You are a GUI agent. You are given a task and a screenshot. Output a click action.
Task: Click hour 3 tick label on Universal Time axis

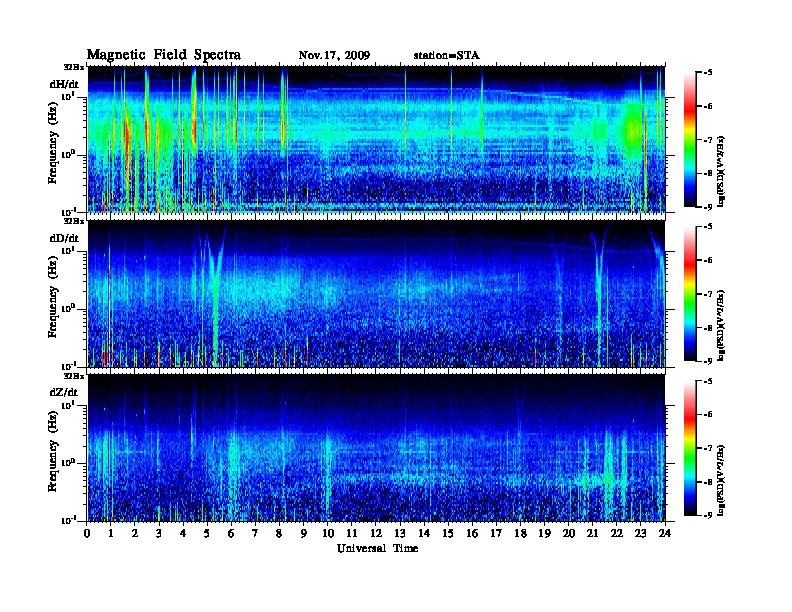click(x=159, y=534)
